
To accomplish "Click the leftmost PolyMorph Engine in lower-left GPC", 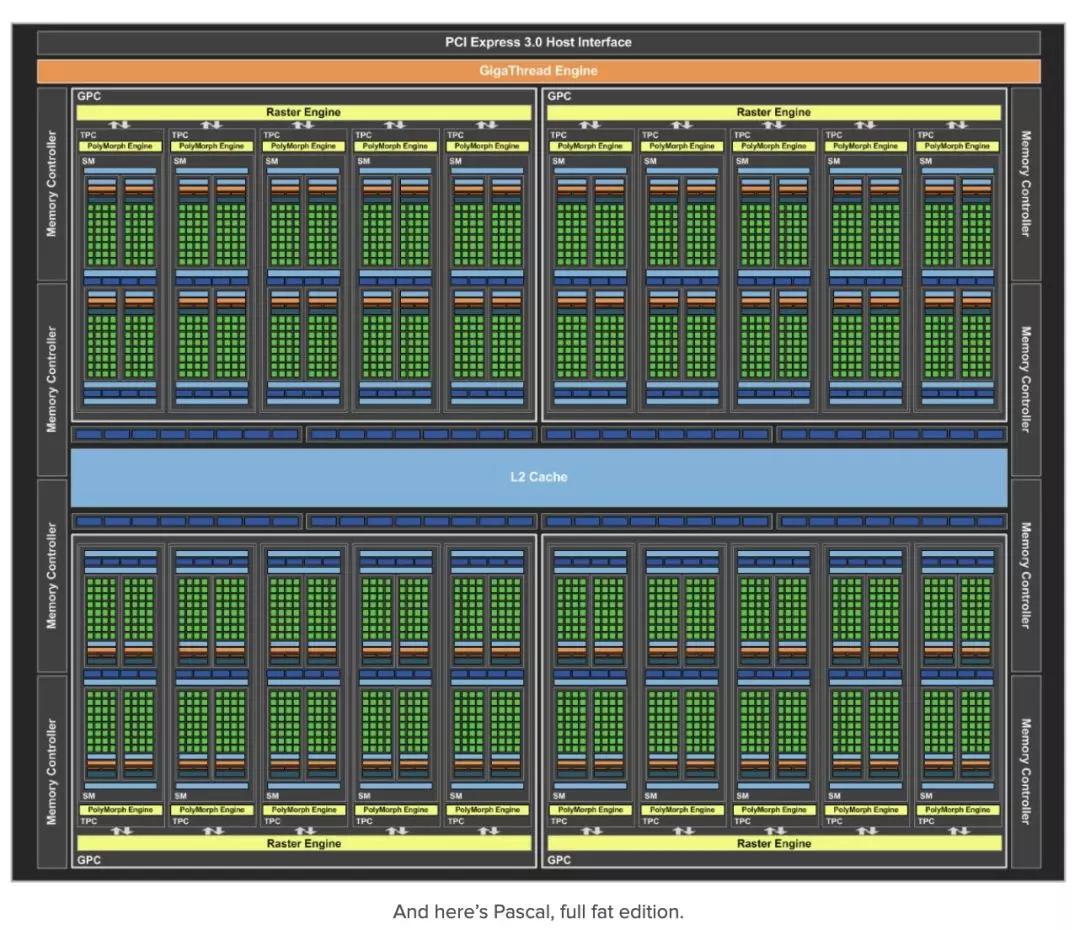I will coord(121,810).
